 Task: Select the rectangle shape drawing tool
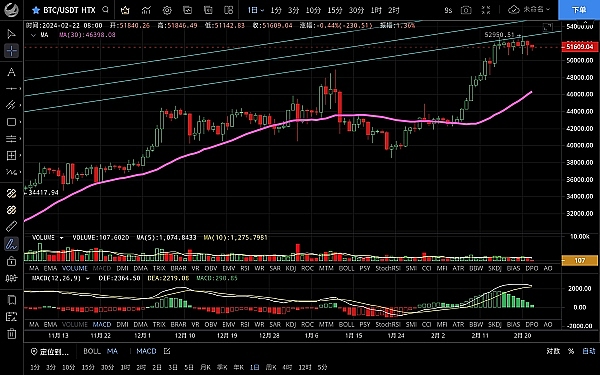11,122
